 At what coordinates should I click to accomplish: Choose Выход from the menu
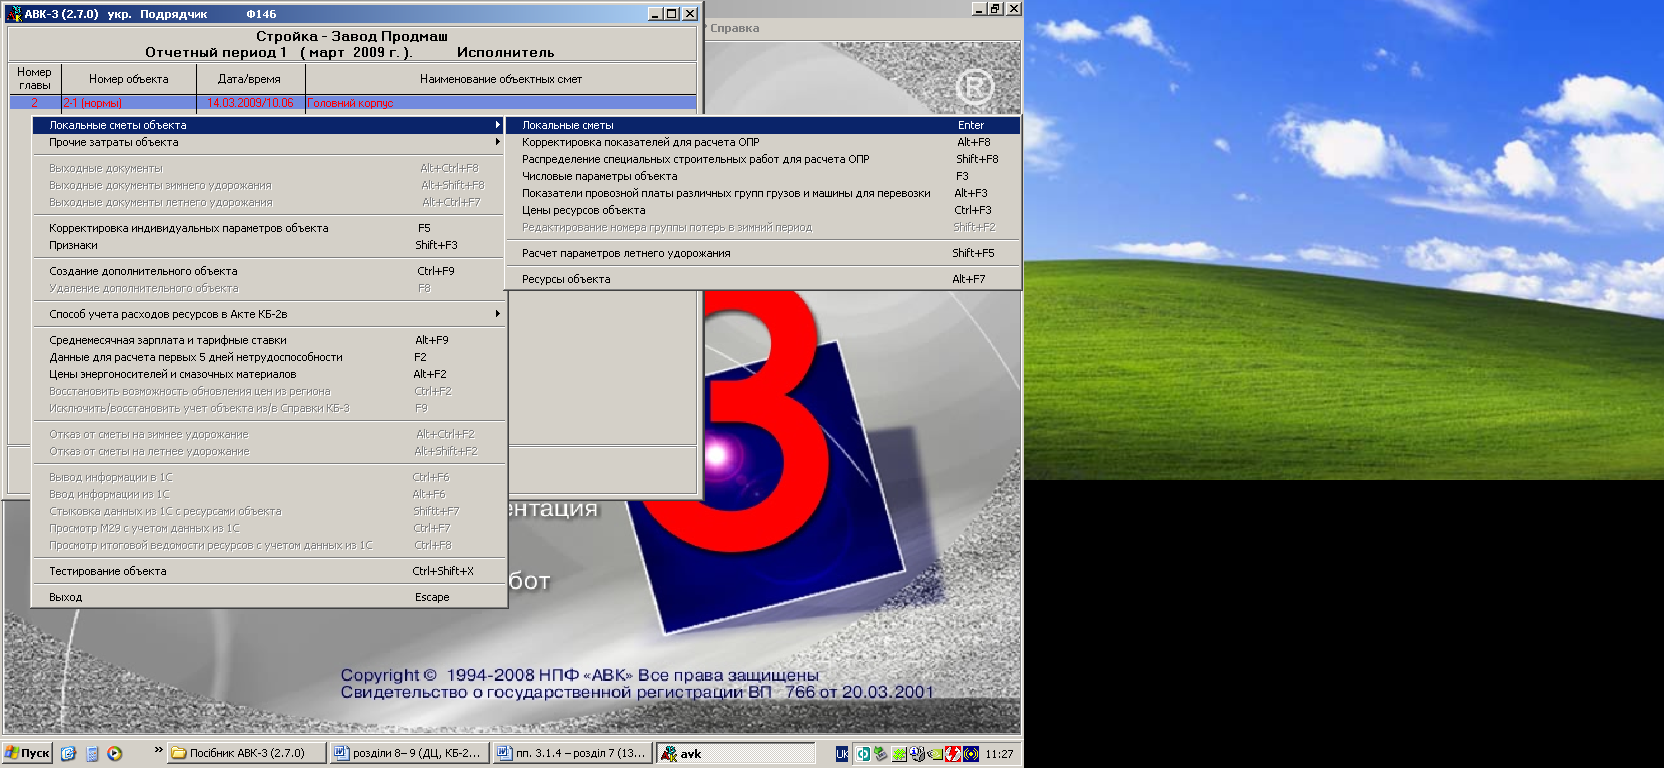tap(268, 597)
